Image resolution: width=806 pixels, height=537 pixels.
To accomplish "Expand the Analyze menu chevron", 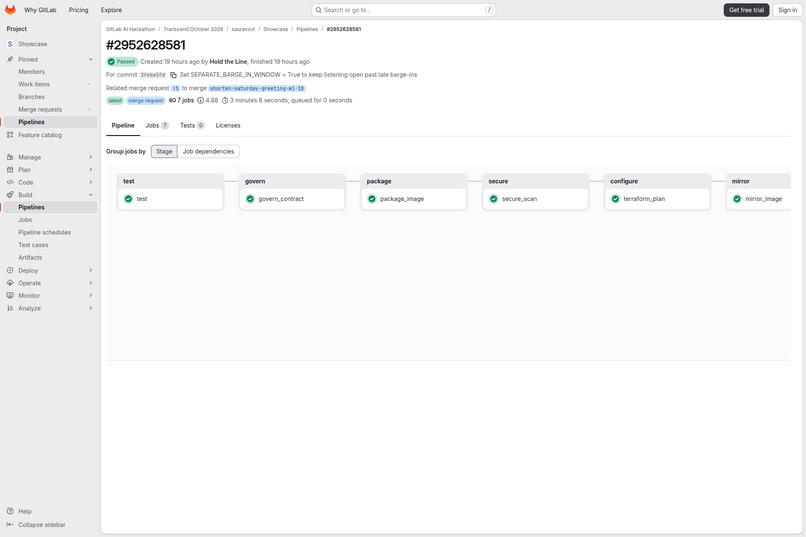I will (90, 308).
